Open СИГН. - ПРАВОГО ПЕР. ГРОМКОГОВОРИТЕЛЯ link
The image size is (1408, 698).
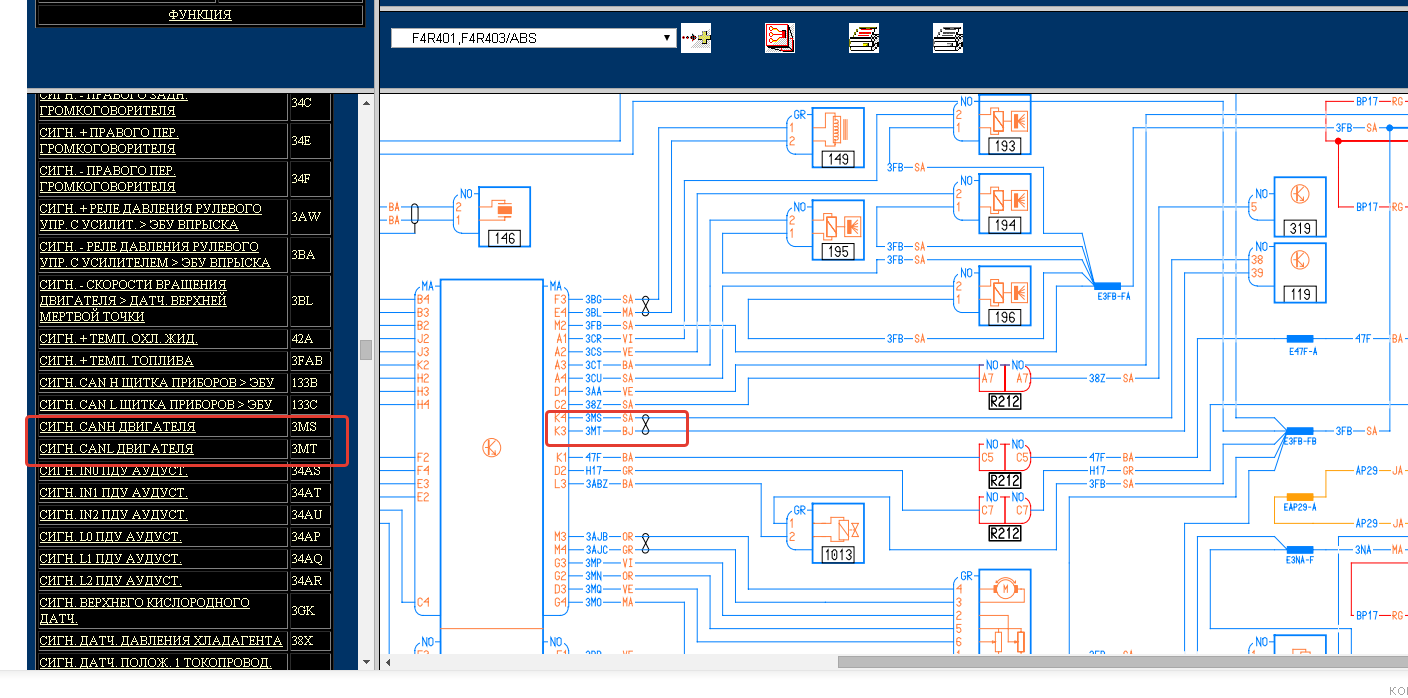pyautogui.click(x=107, y=179)
